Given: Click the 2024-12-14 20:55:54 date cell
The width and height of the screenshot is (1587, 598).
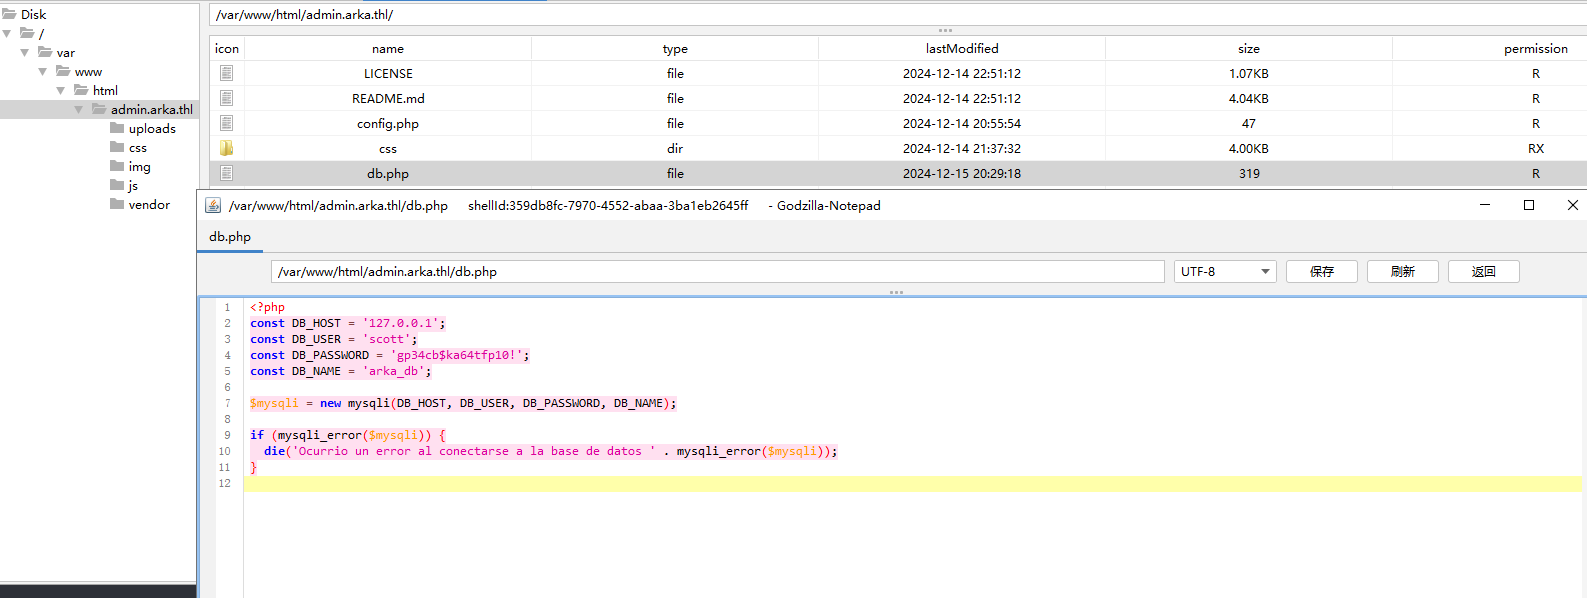Looking at the screenshot, I should pyautogui.click(x=962, y=123).
